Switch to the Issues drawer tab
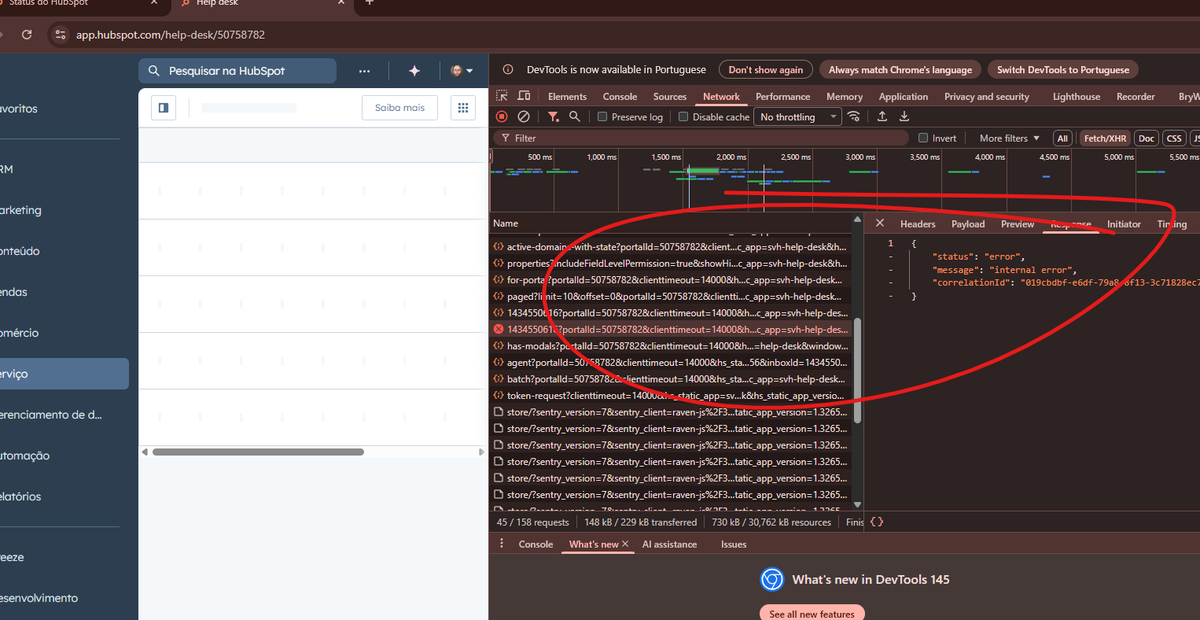Screen dimensions: 1200x620 tap(734, 544)
